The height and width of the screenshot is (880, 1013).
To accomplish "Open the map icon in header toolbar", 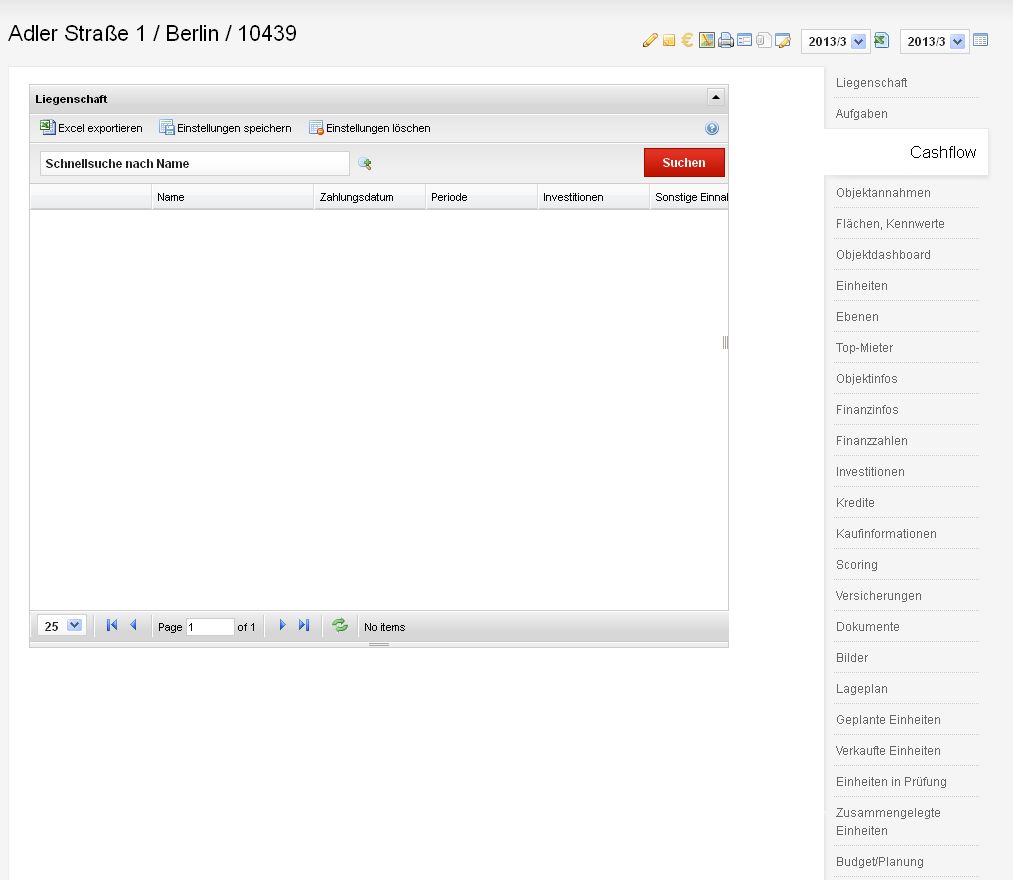I will tap(706, 41).
